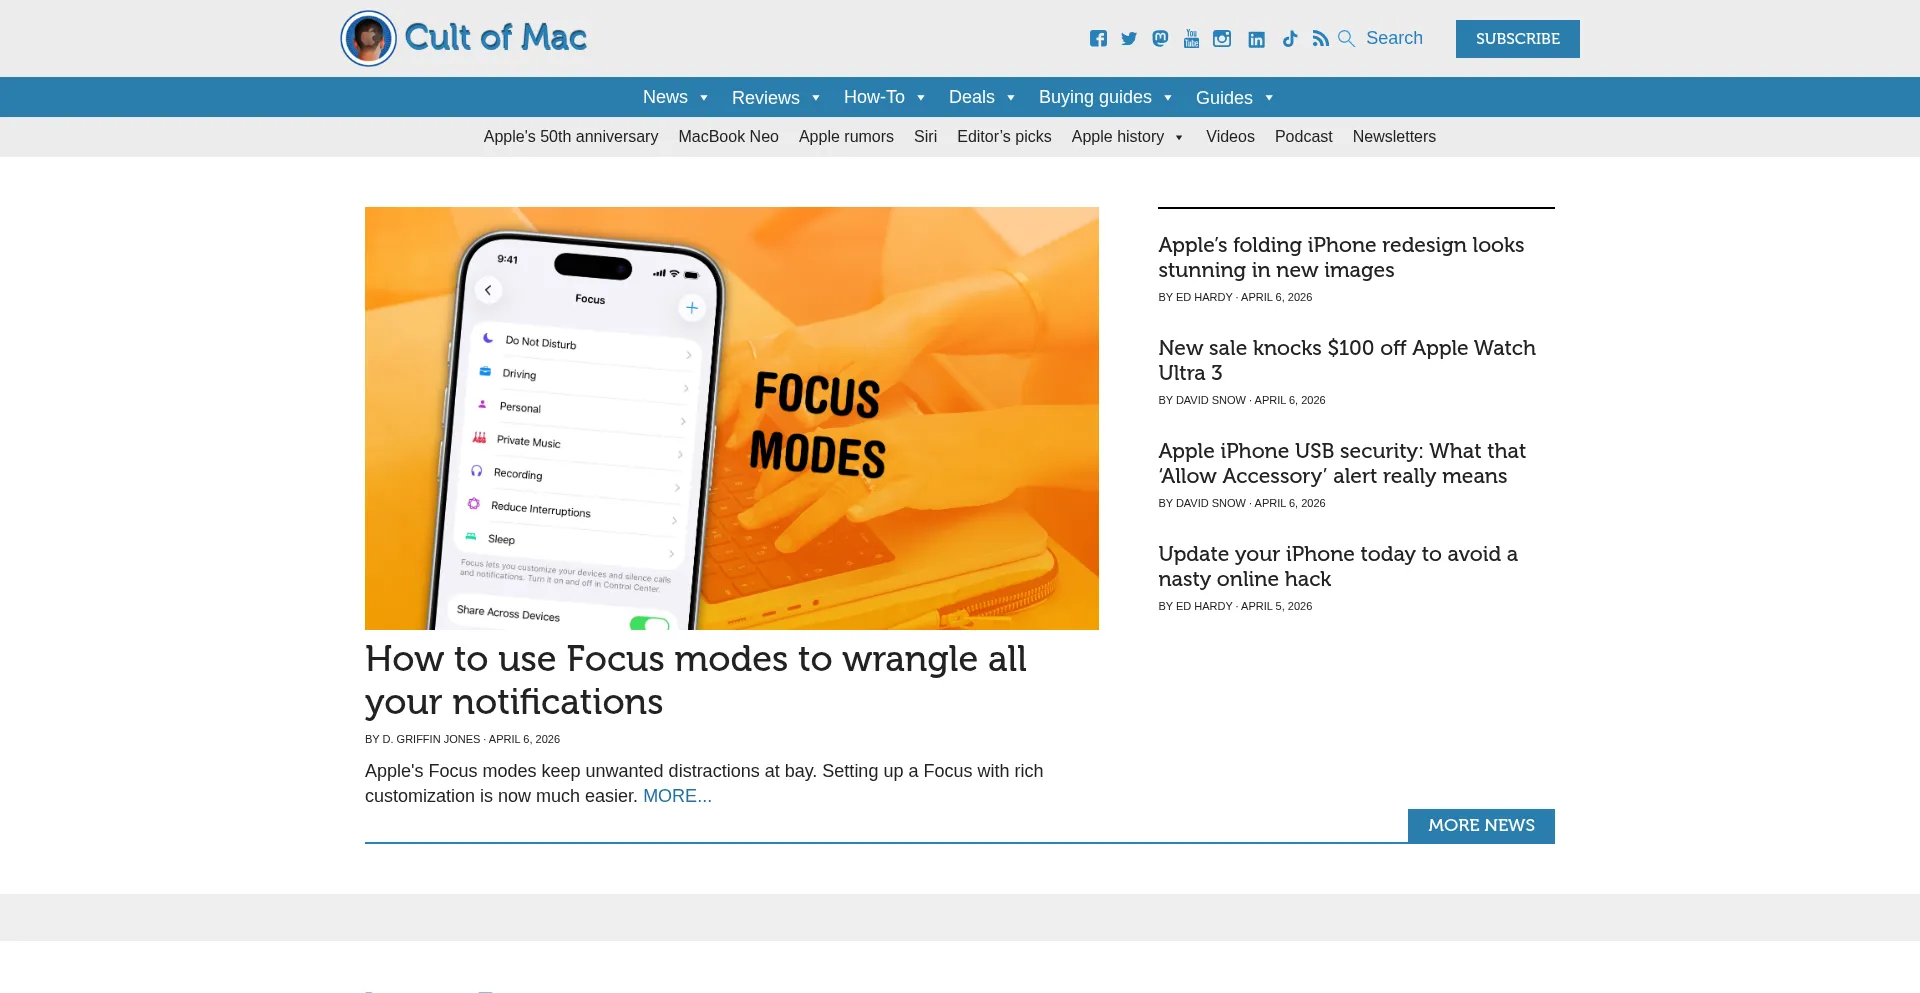Click the David Snow byline under USB security
The width and height of the screenshot is (1920, 993).
tap(1211, 503)
